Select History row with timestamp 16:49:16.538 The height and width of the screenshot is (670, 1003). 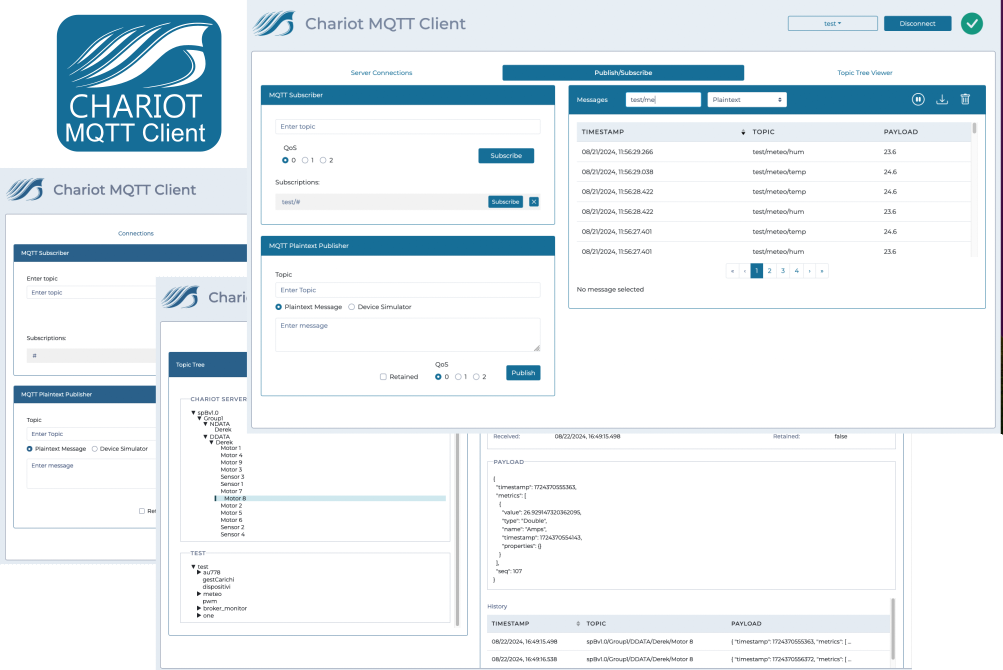(688, 659)
